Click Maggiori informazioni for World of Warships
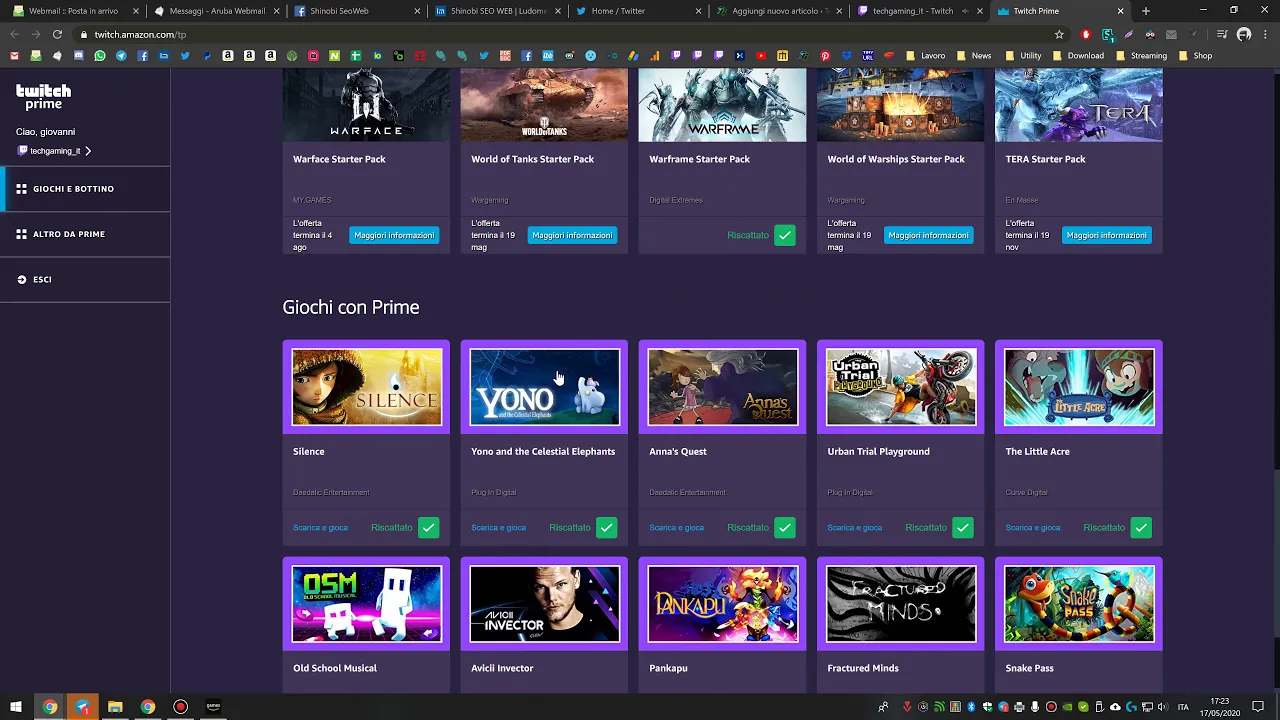 (x=928, y=235)
